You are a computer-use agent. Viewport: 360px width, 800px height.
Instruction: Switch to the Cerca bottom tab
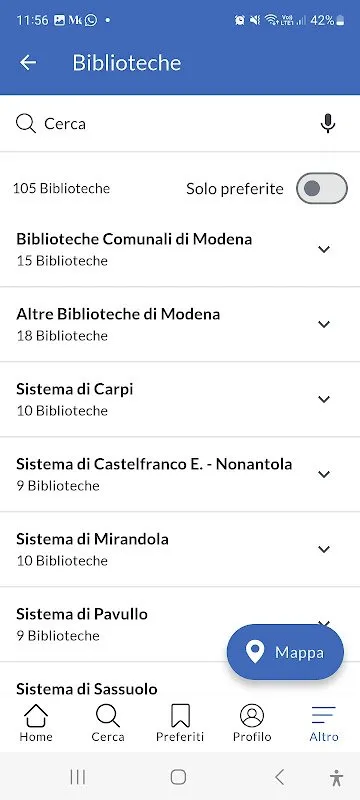click(x=108, y=723)
